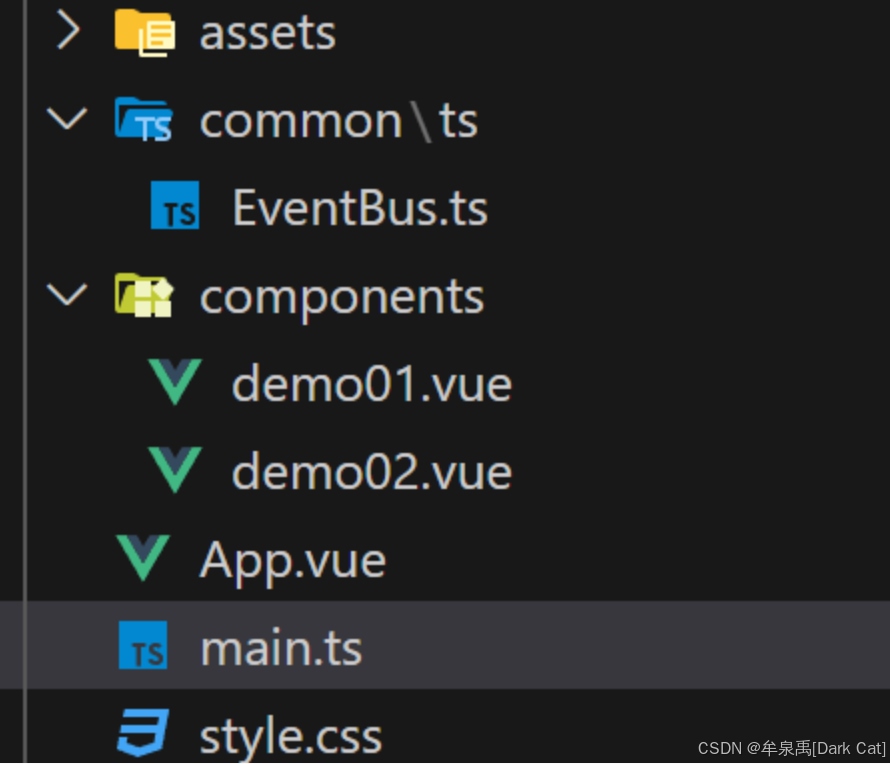This screenshot has width=890, height=764.
Task: Click the Vue icon beside demo01.vue
Action: pos(175,381)
